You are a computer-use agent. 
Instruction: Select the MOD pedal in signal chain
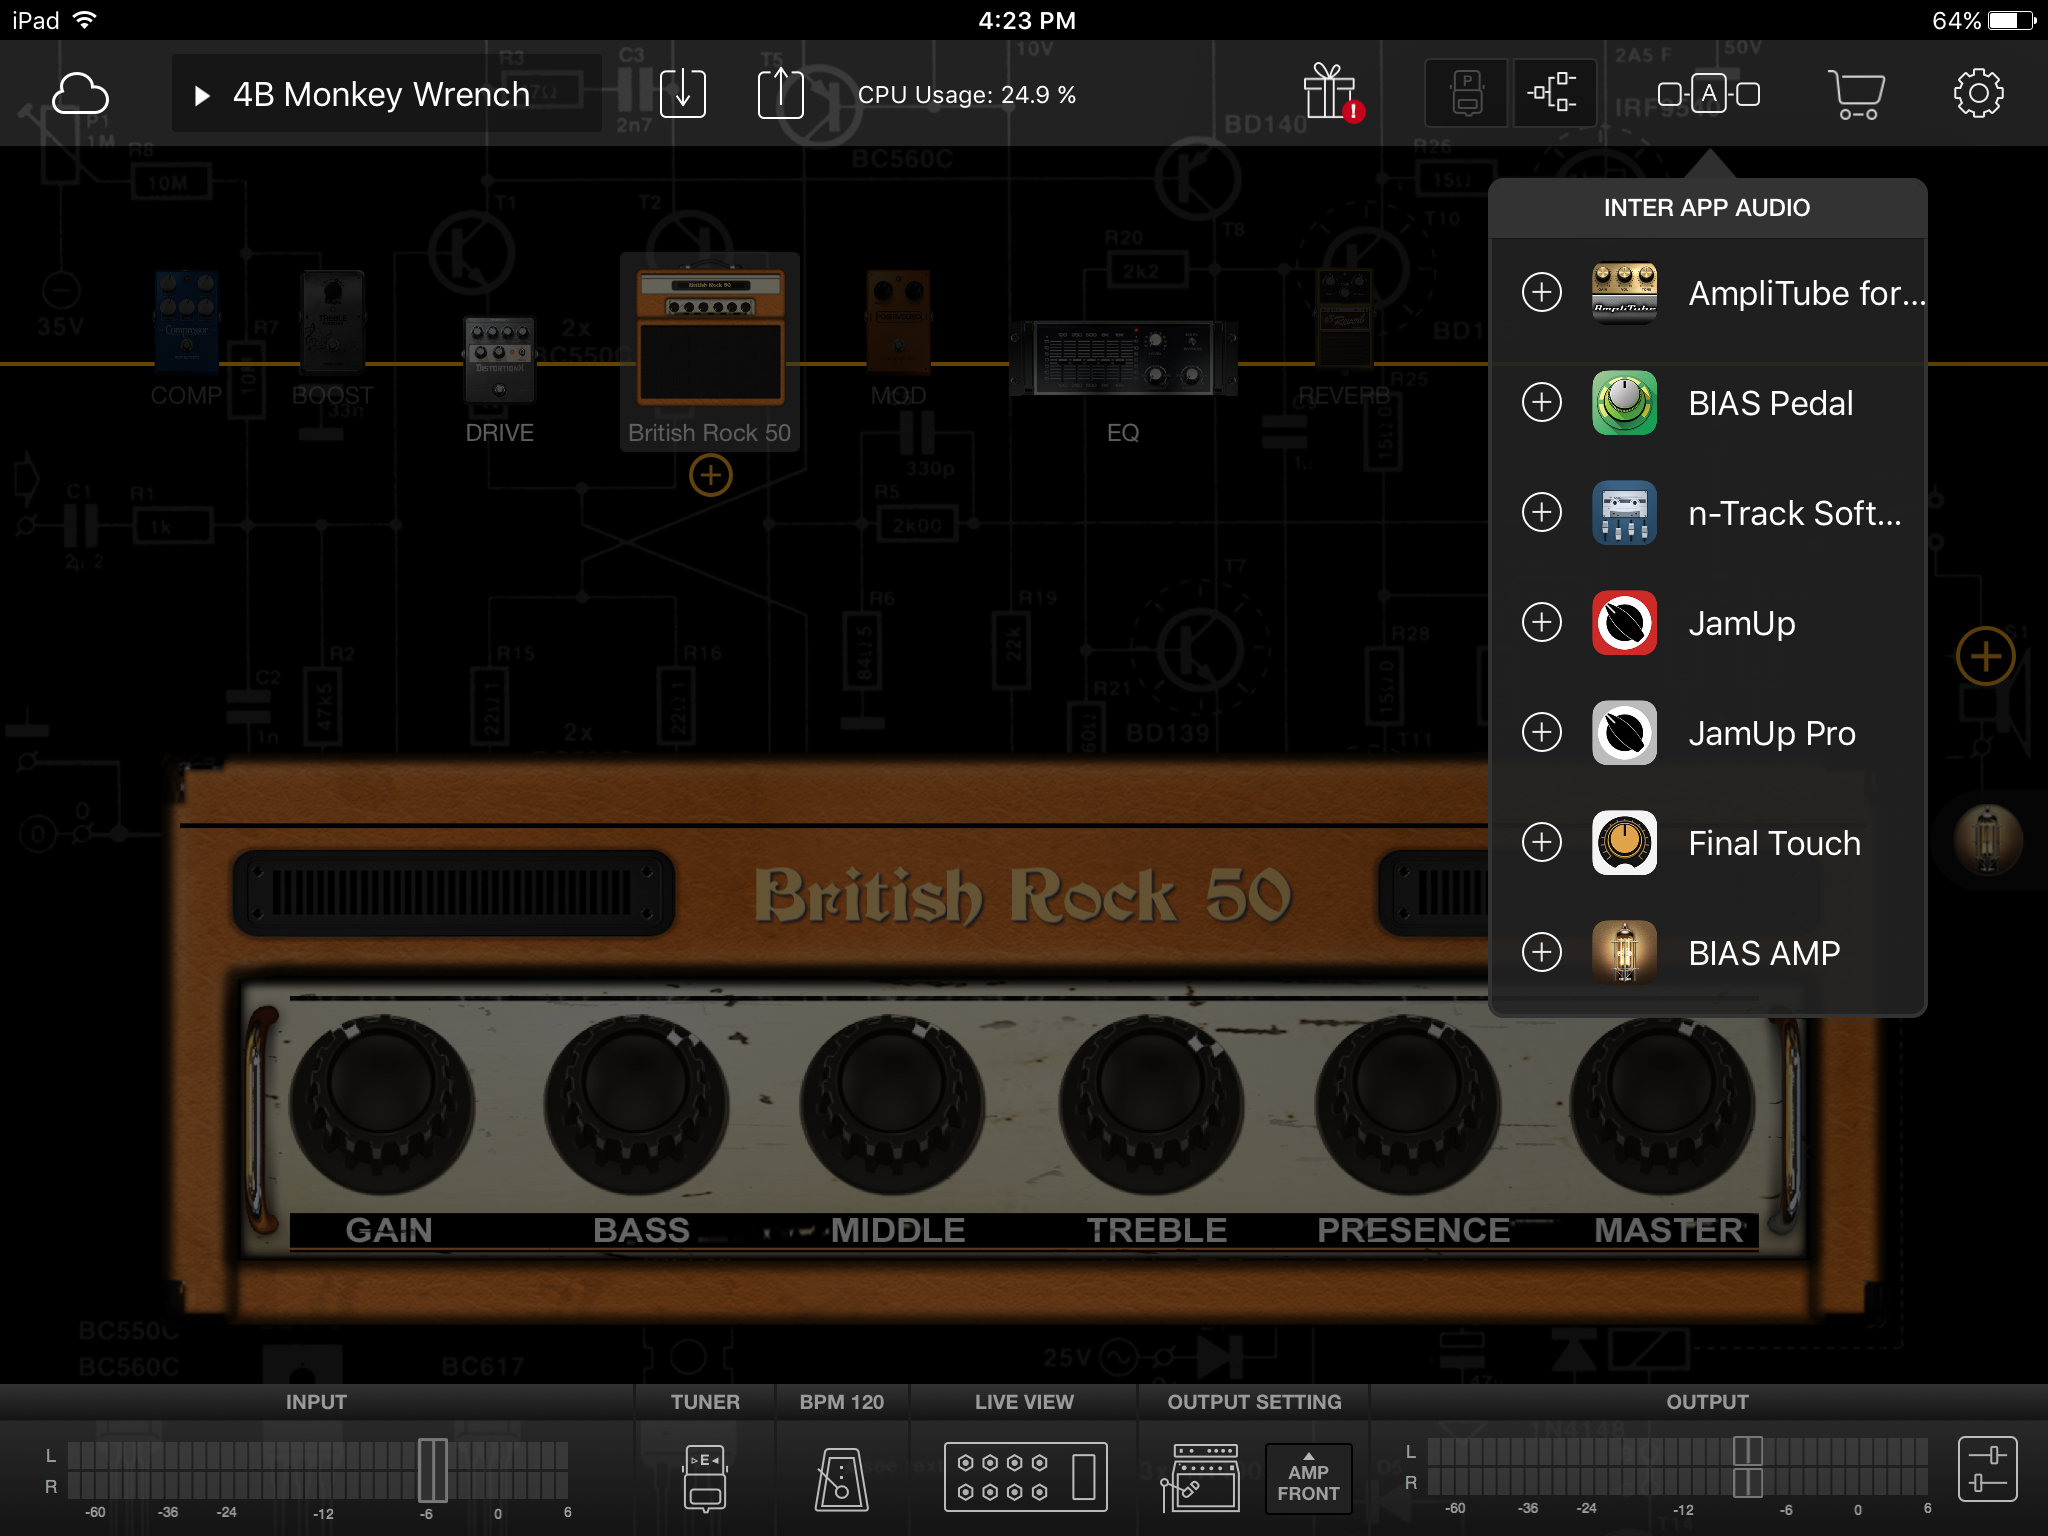coord(898,322)
